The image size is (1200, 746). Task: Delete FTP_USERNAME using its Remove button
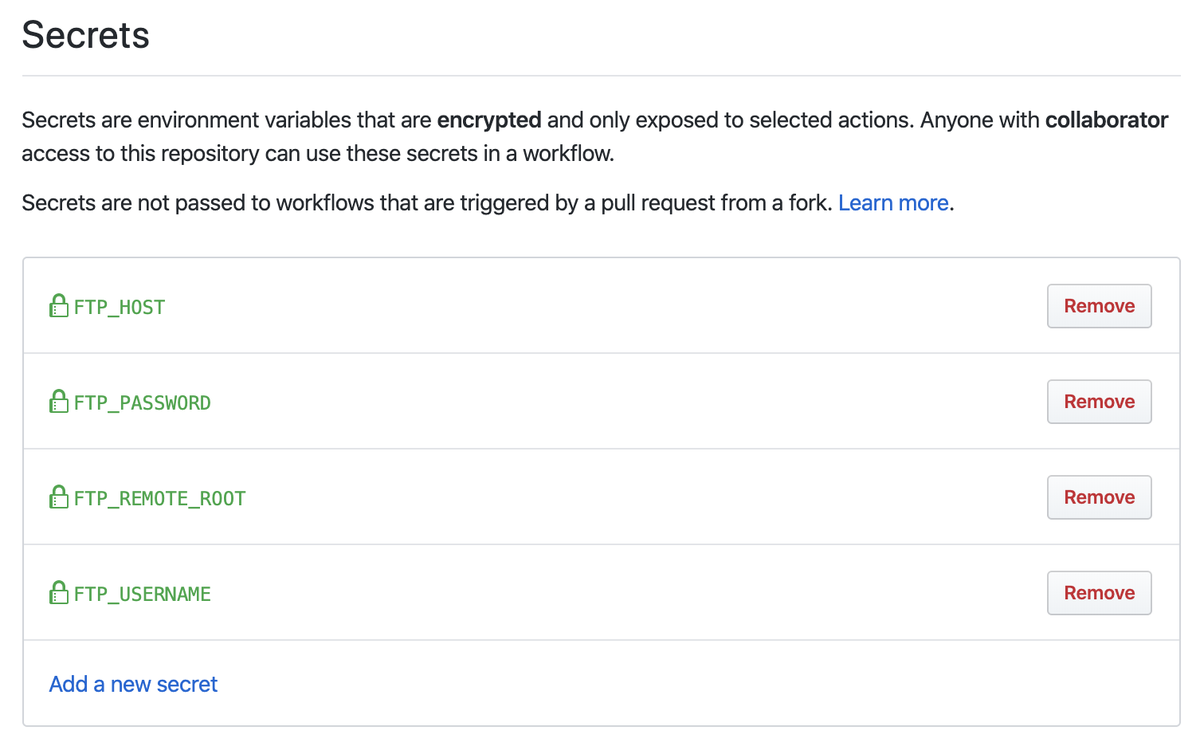coord(1099,593)
